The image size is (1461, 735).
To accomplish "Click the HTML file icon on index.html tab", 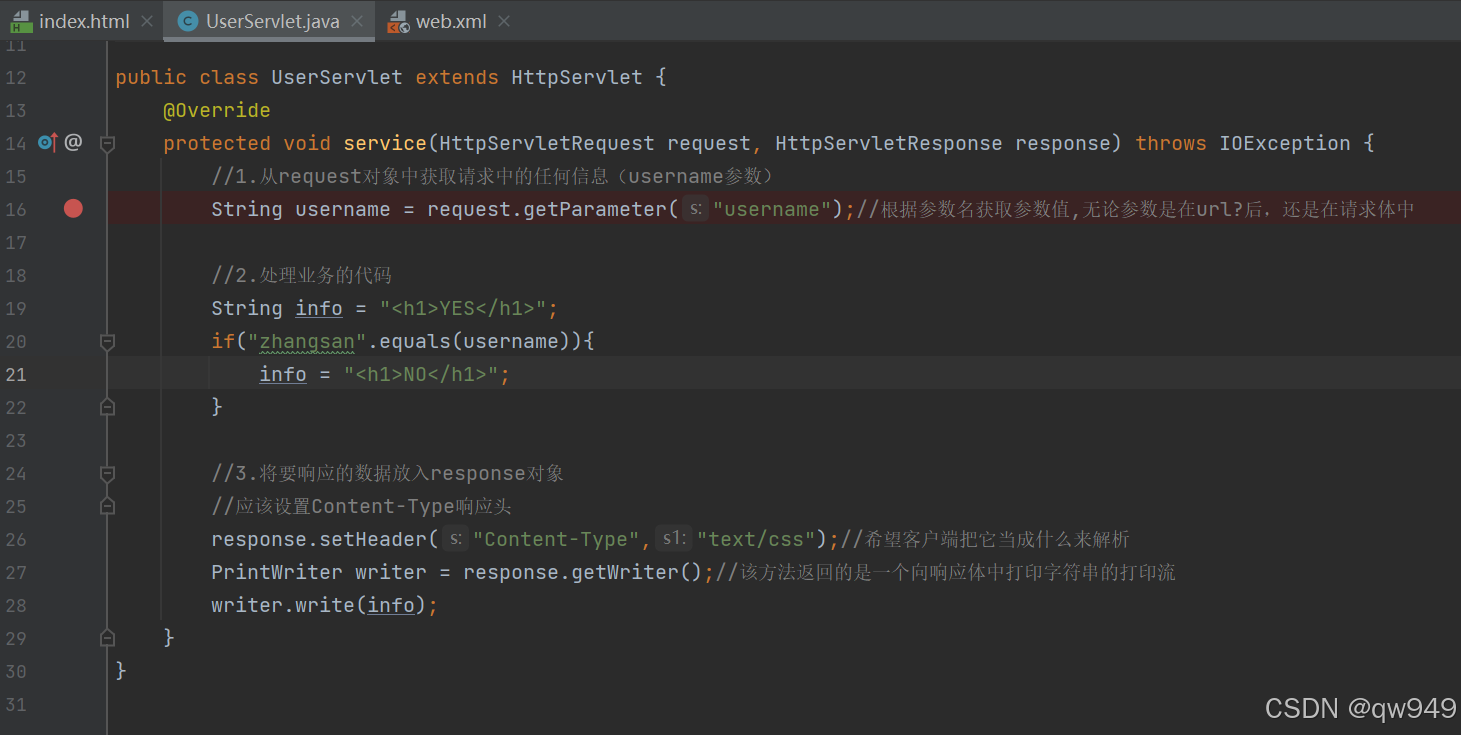I will click(x=22, y=20).
